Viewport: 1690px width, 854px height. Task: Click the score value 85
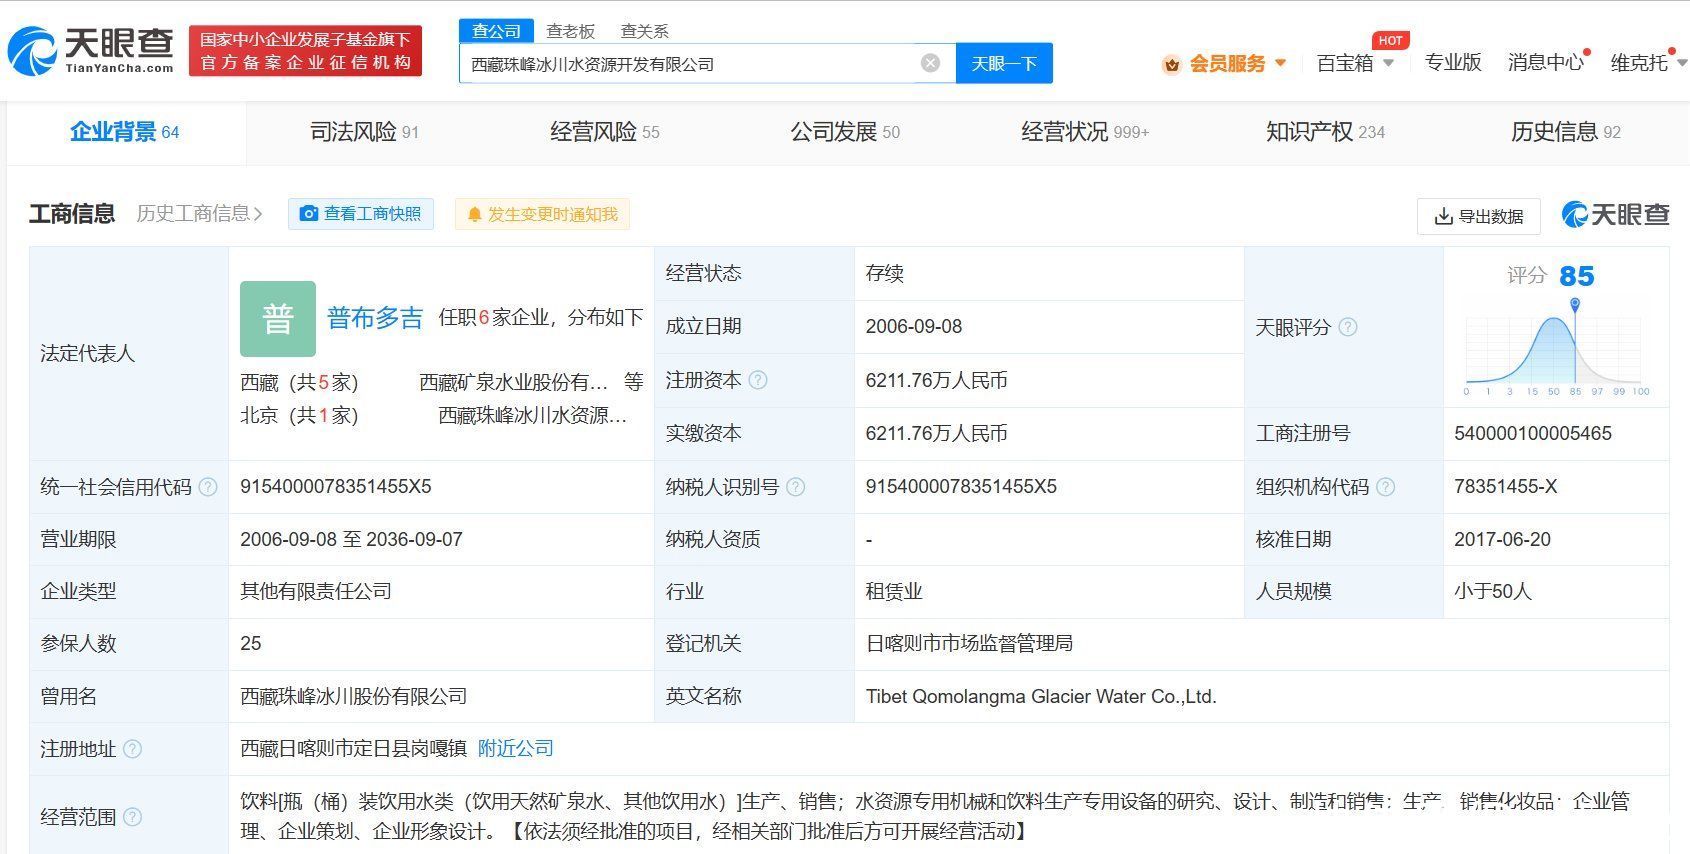(1576, 276)
